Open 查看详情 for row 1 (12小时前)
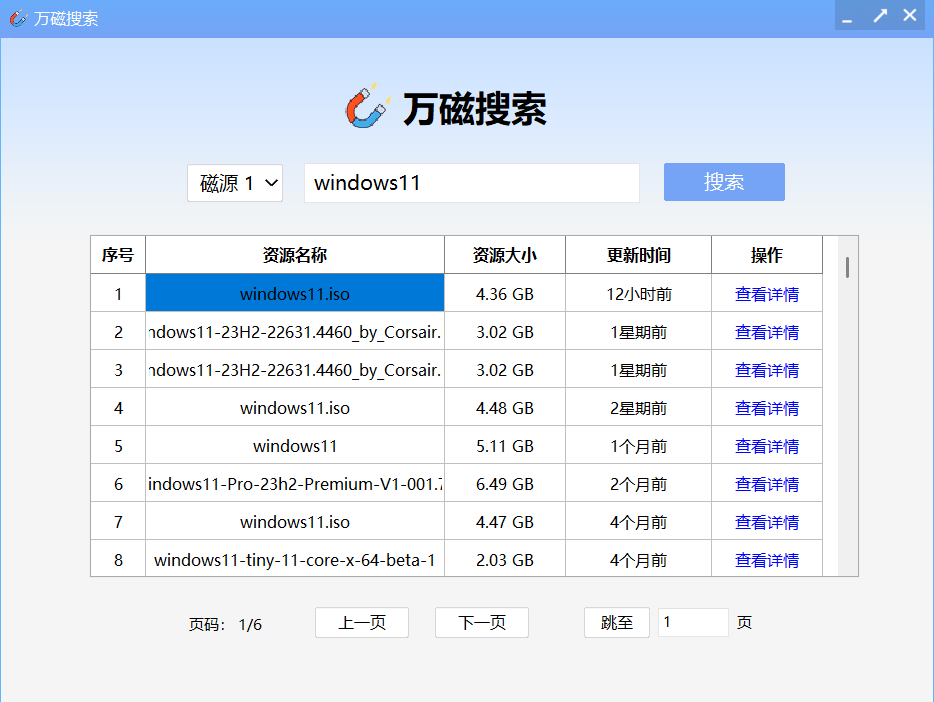Viewport: 934px width, 702px height. coord(767,294)
